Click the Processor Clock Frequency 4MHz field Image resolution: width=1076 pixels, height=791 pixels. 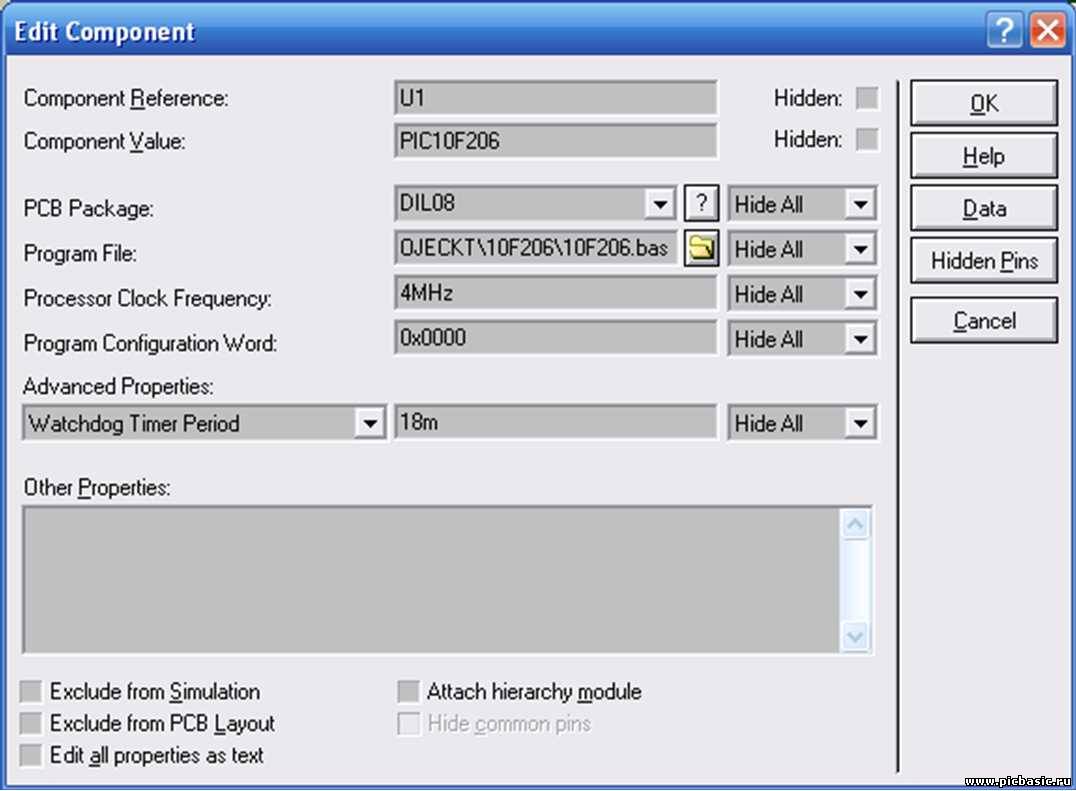tap(556, 294)
